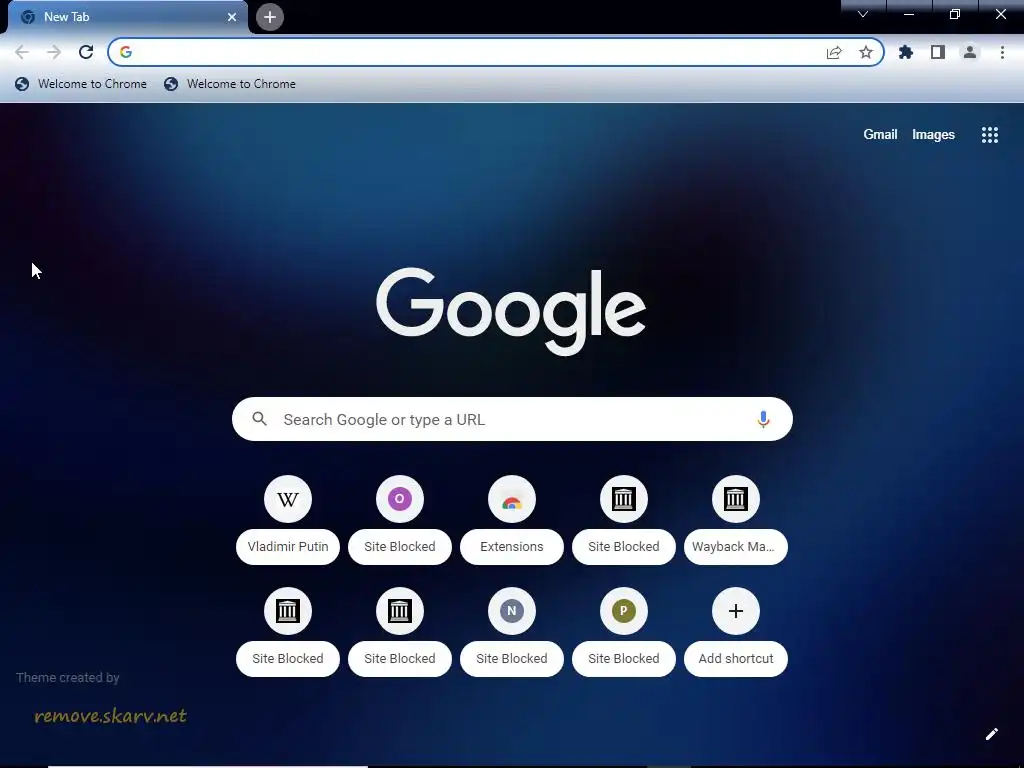1024x768 pixels.
Task: Open the Extensions puzzle icon
Action: click(x=906, y=52)
